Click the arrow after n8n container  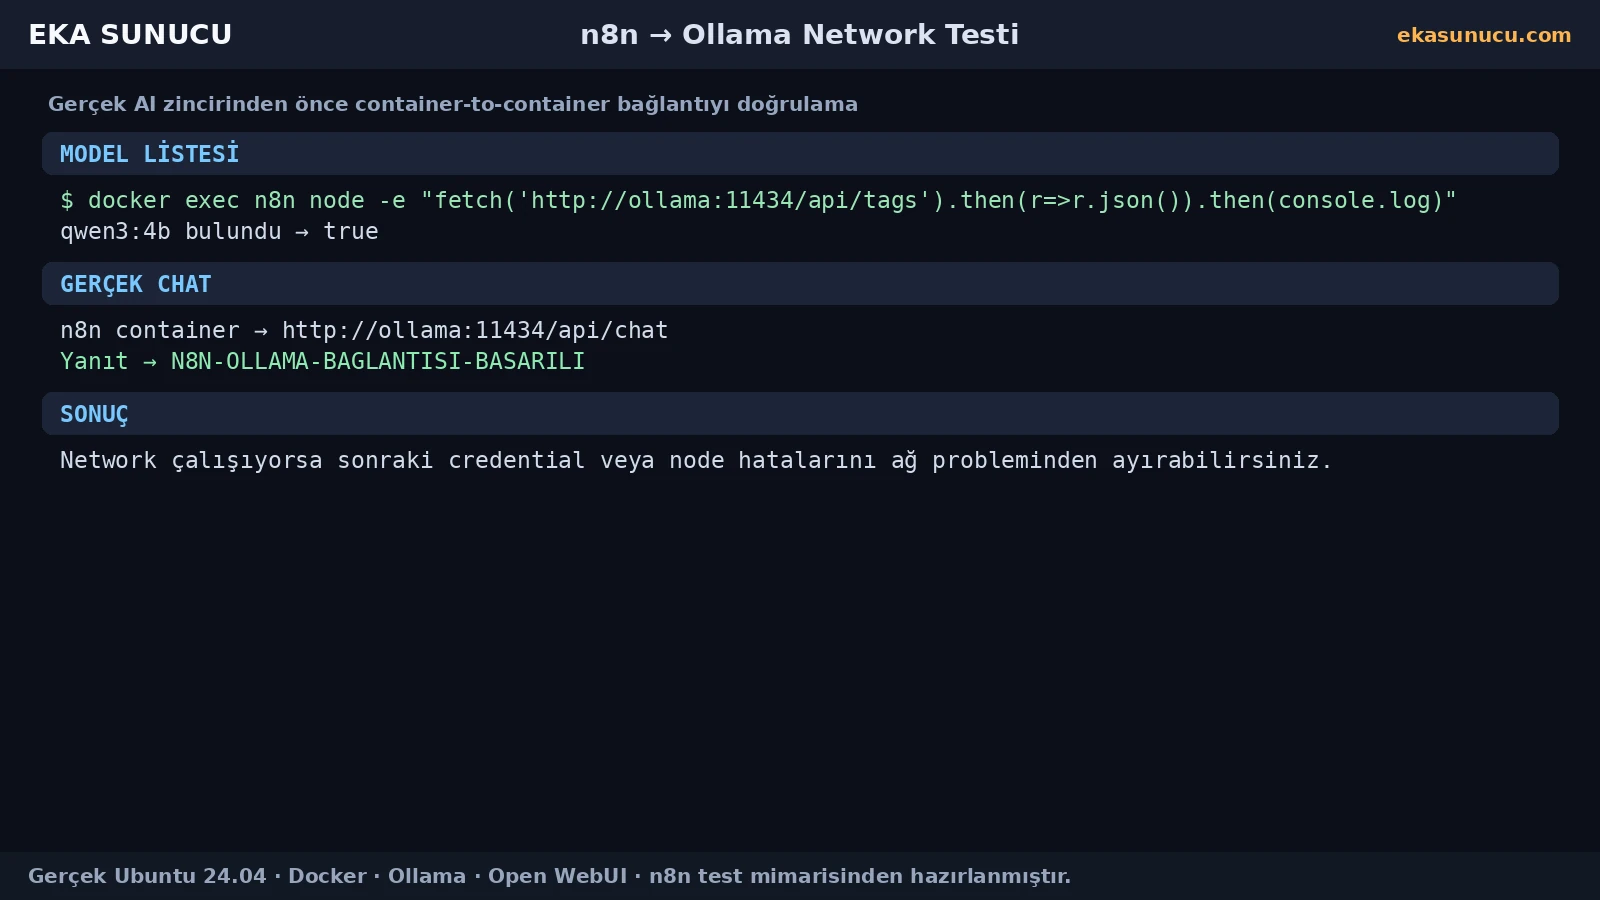pos(261,331)
